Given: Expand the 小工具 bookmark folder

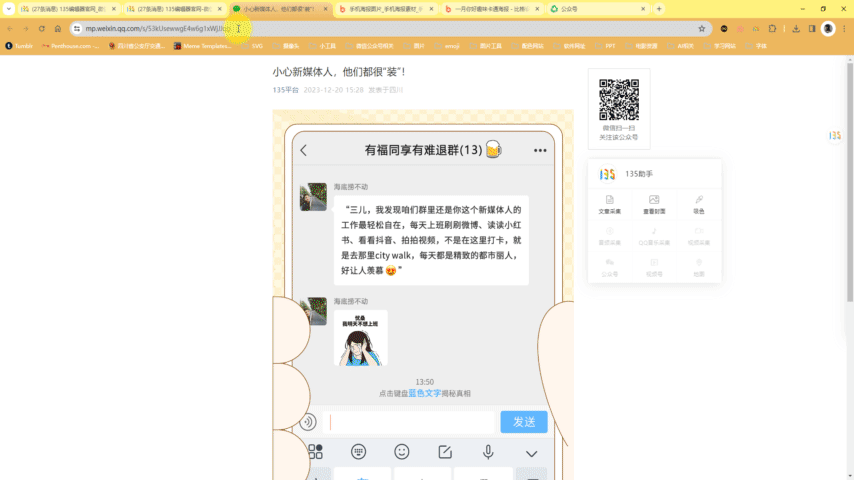Looking at the screenshot, I should click(x=323, y=46).
